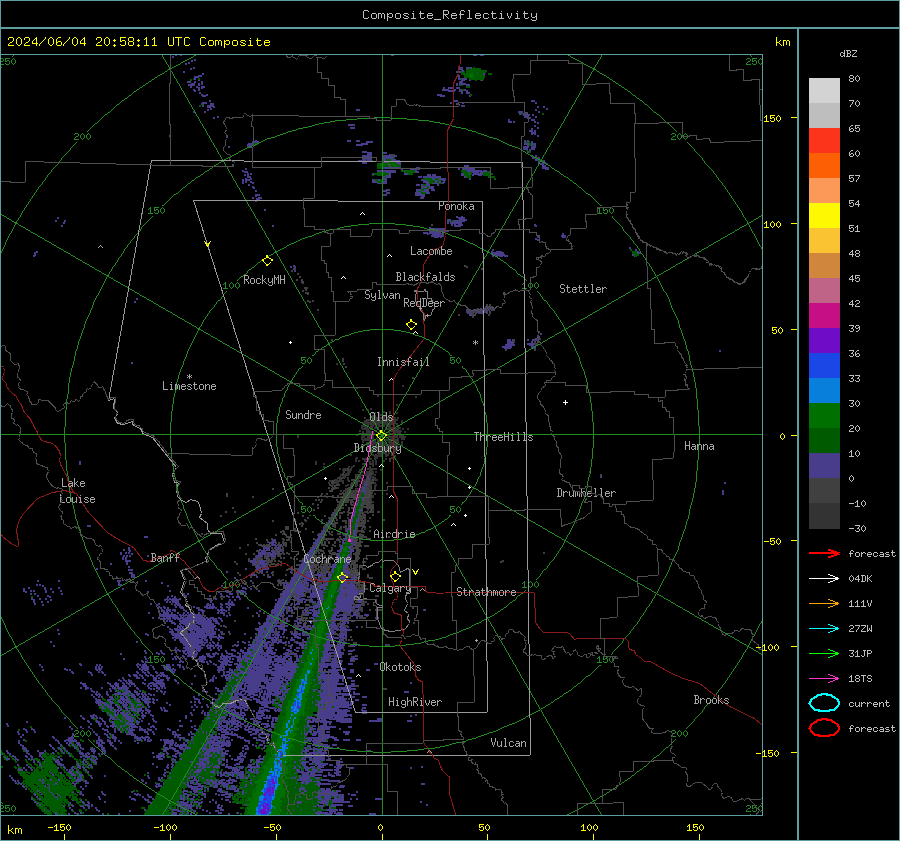Click the yellow diamond marker near Cochrane

[x=343, y=577]
